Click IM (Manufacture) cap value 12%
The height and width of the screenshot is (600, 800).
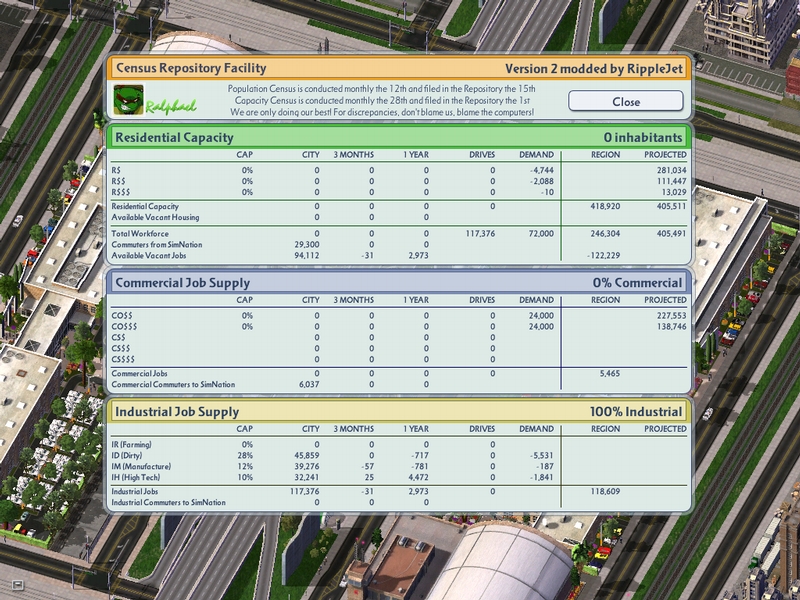(x=245, y=466)
